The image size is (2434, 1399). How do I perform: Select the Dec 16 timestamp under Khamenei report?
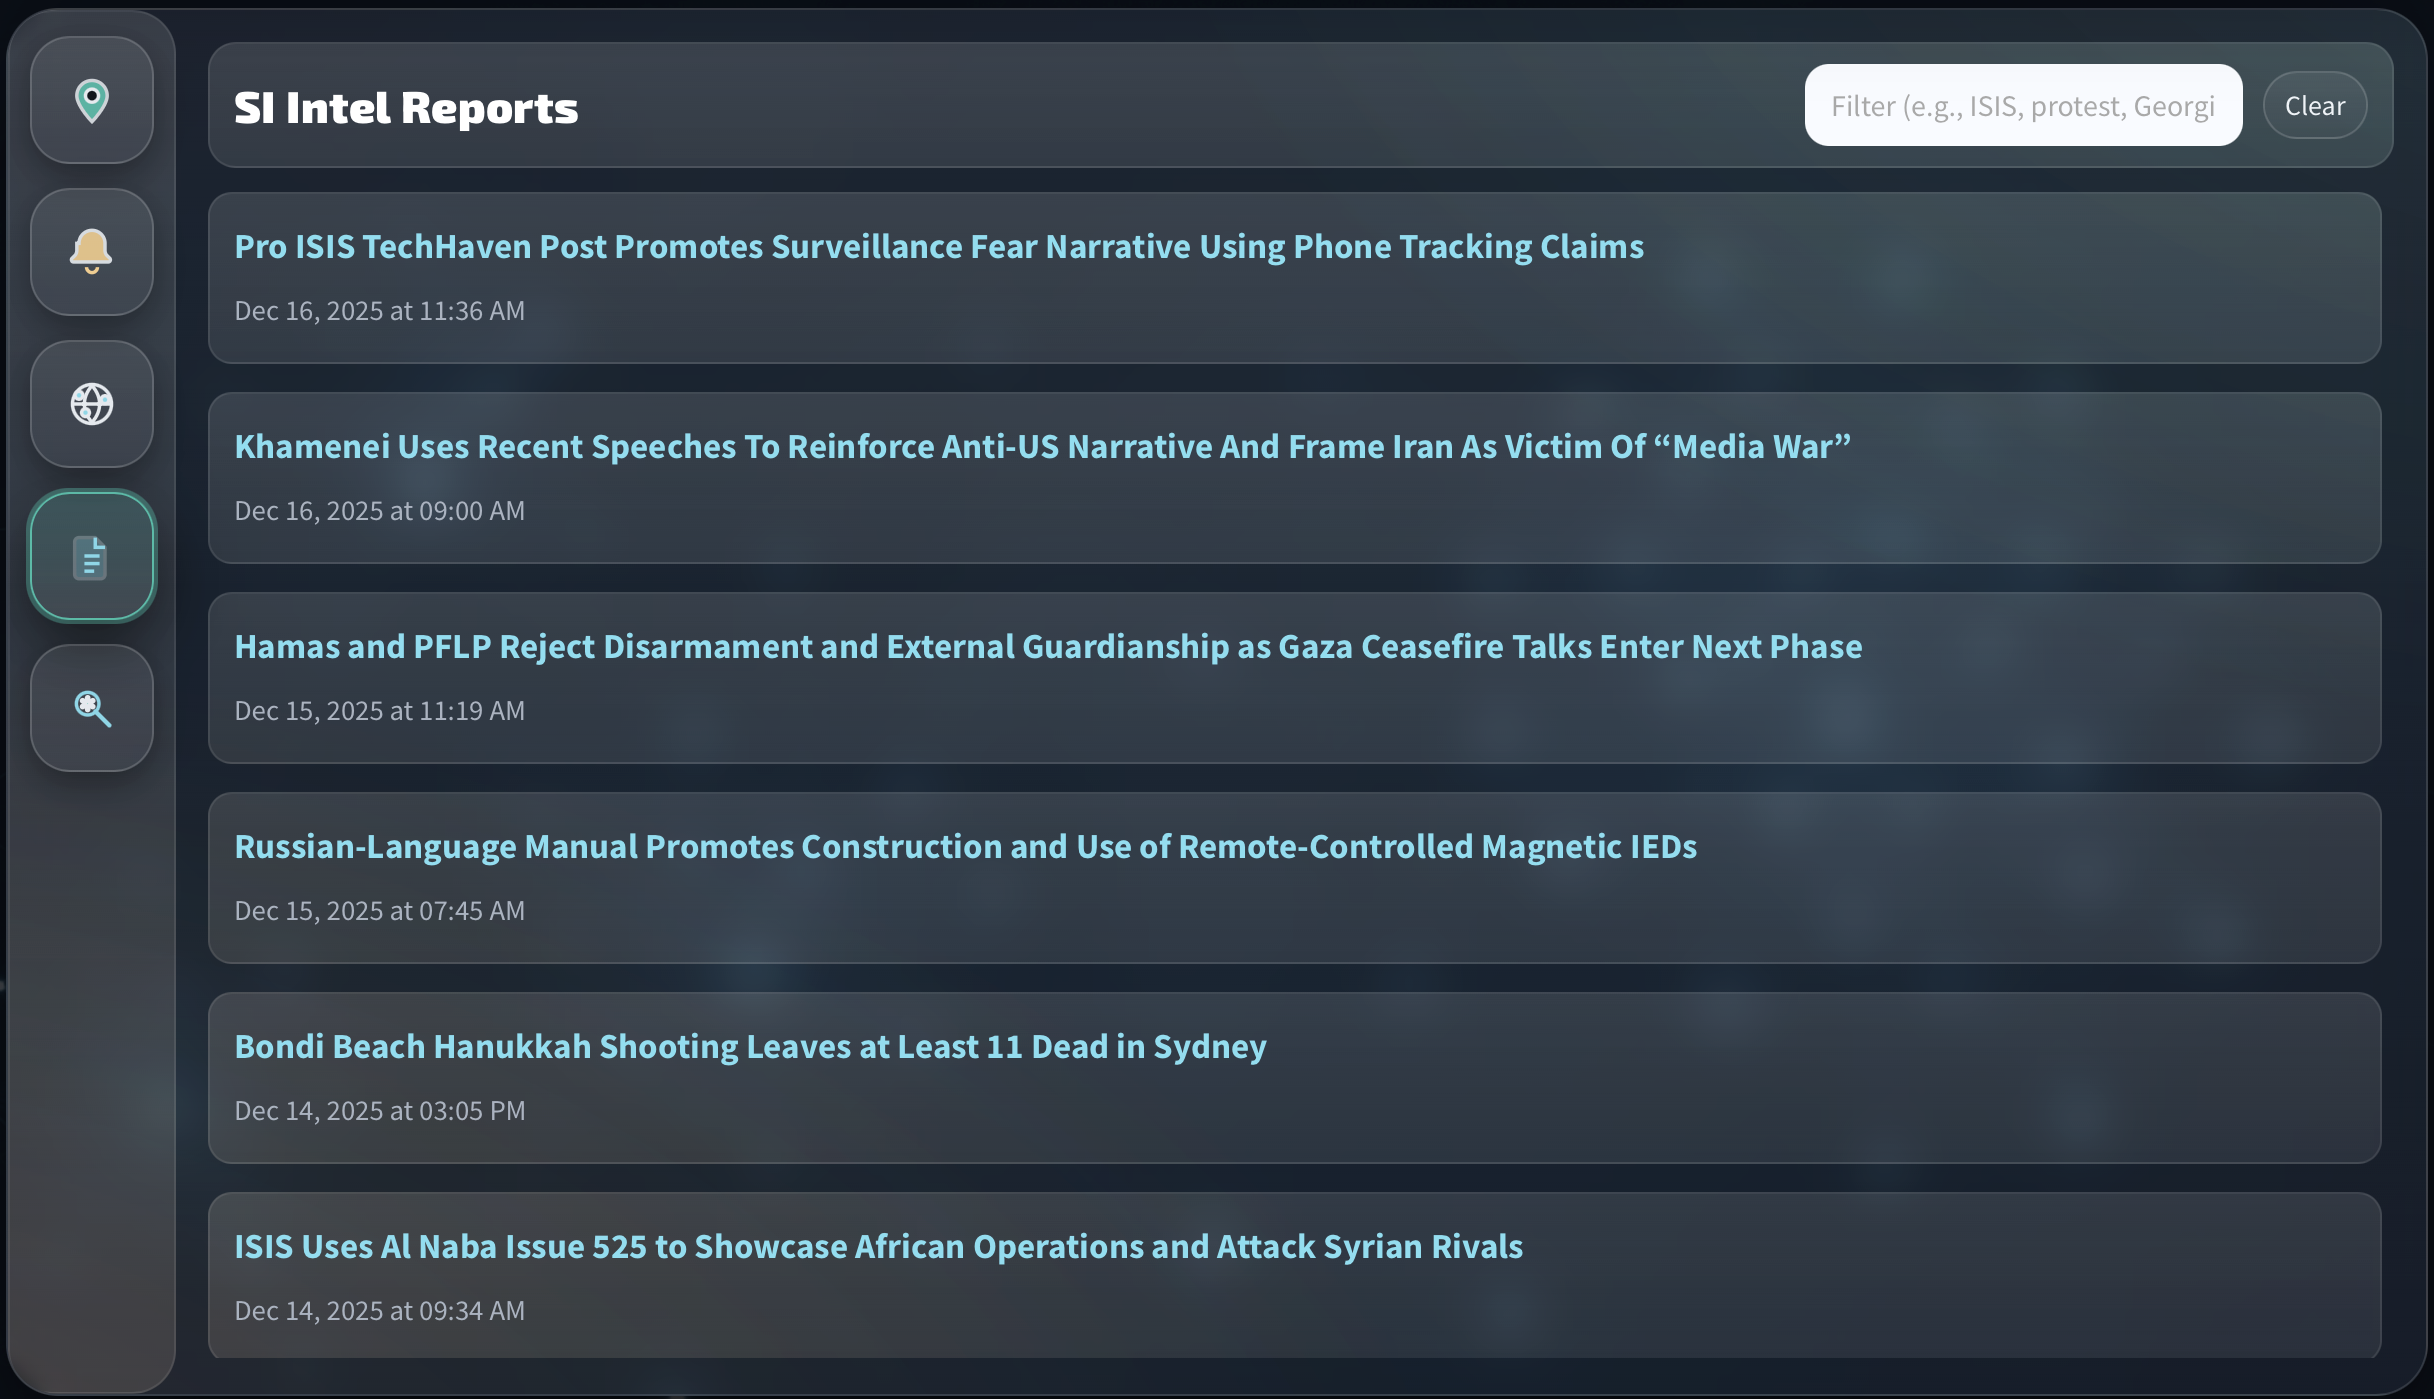(x=379, y=510)
